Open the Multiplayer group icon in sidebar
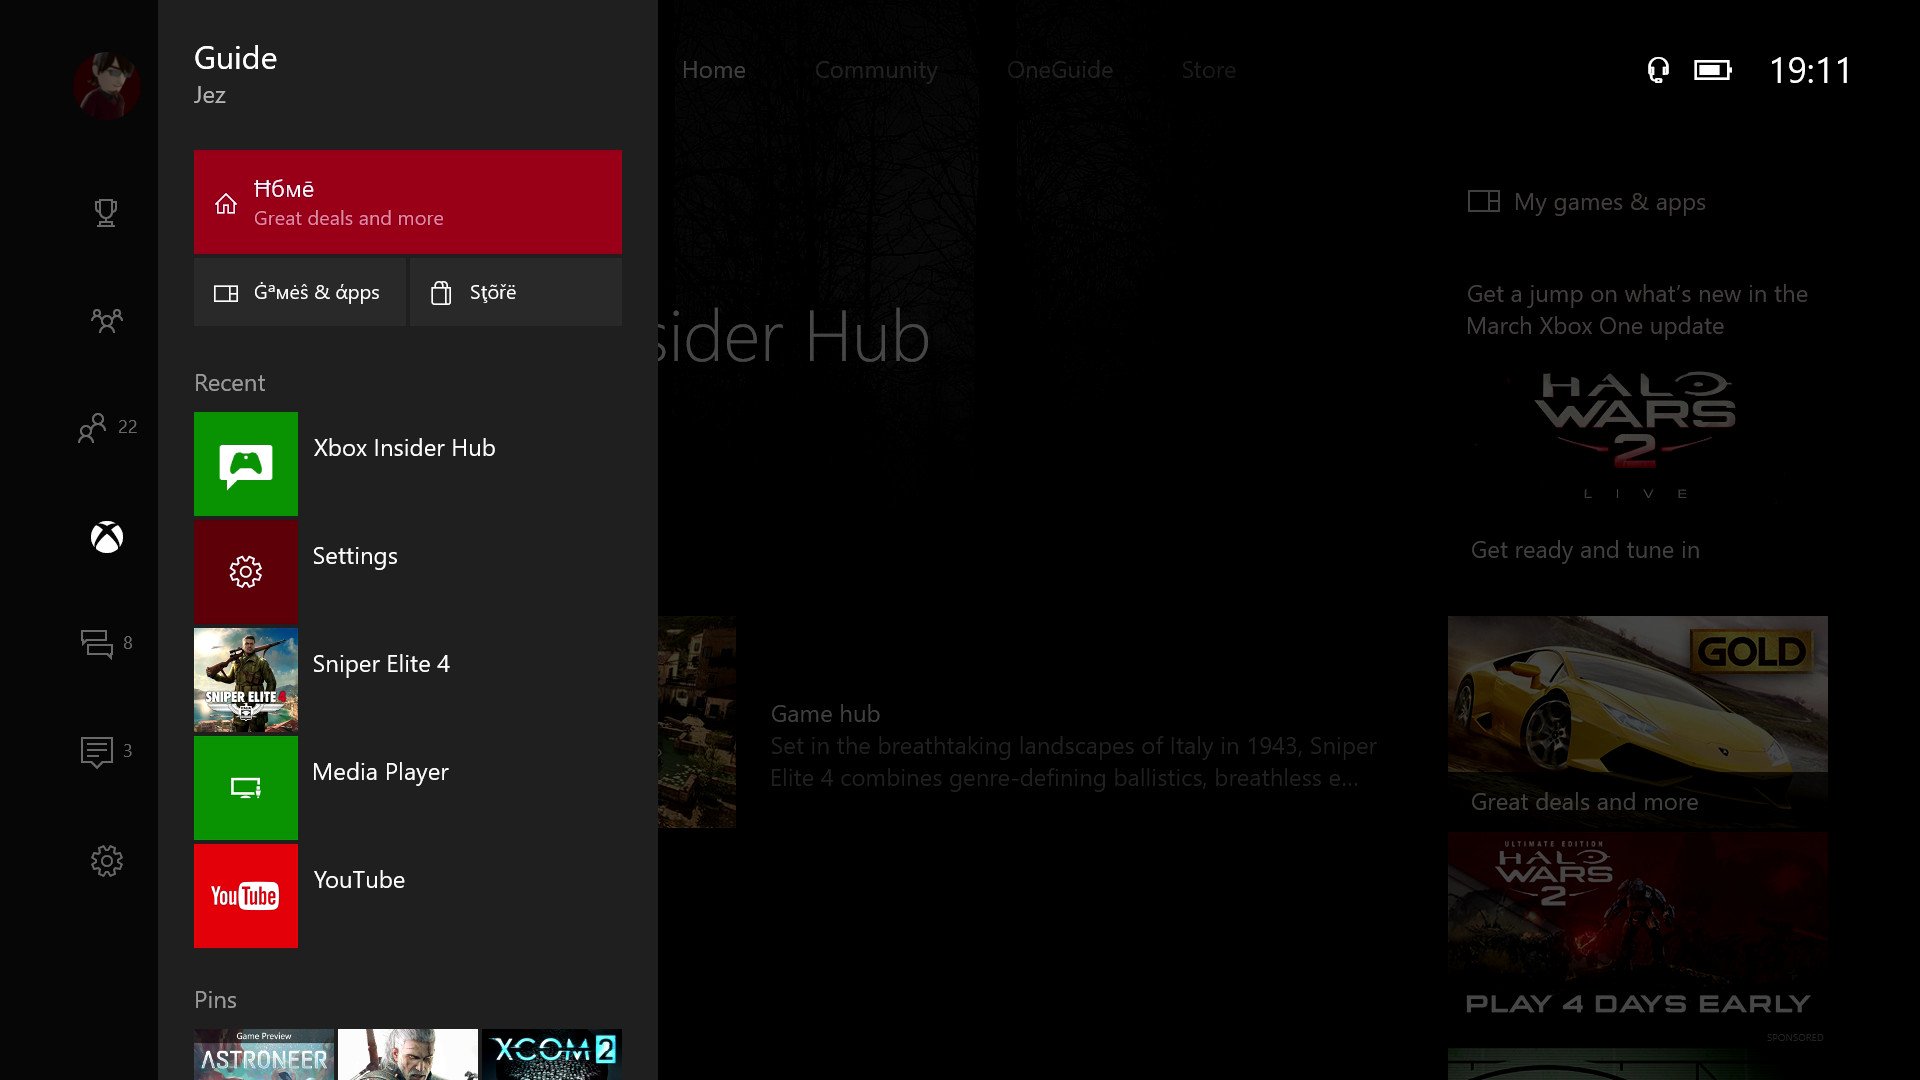This screenshot has width=1920, height=1080. (x=106, y=320)
